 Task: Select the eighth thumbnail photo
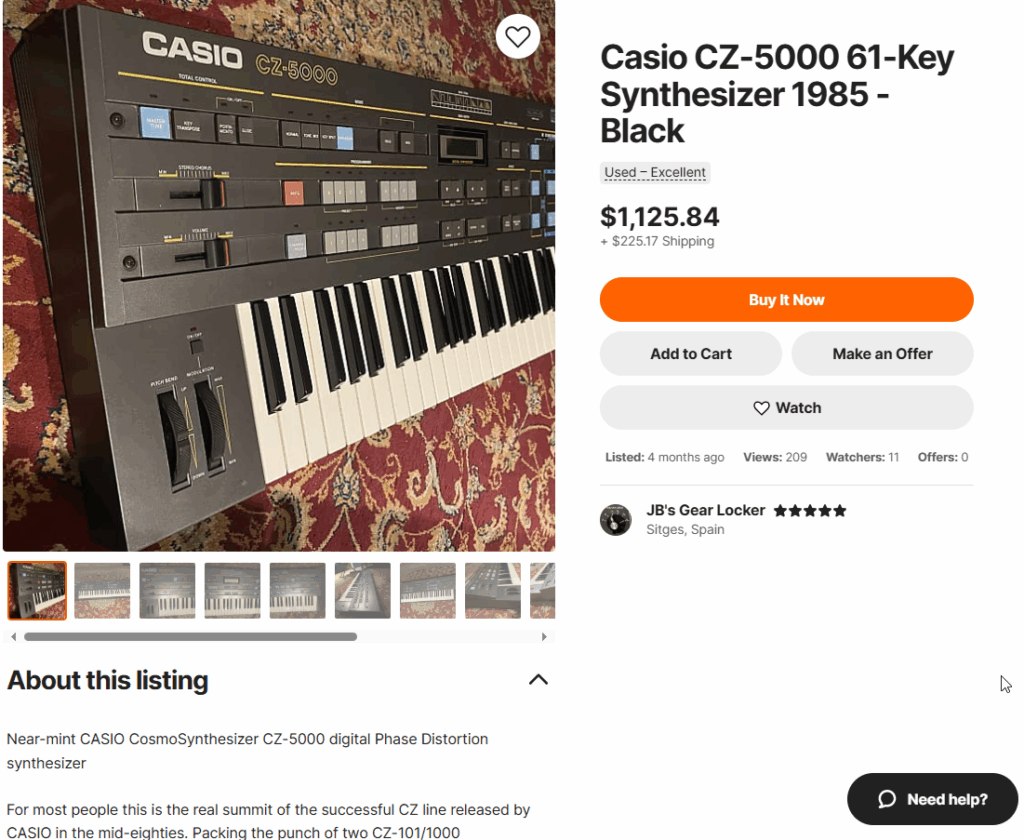coord(492,591)
